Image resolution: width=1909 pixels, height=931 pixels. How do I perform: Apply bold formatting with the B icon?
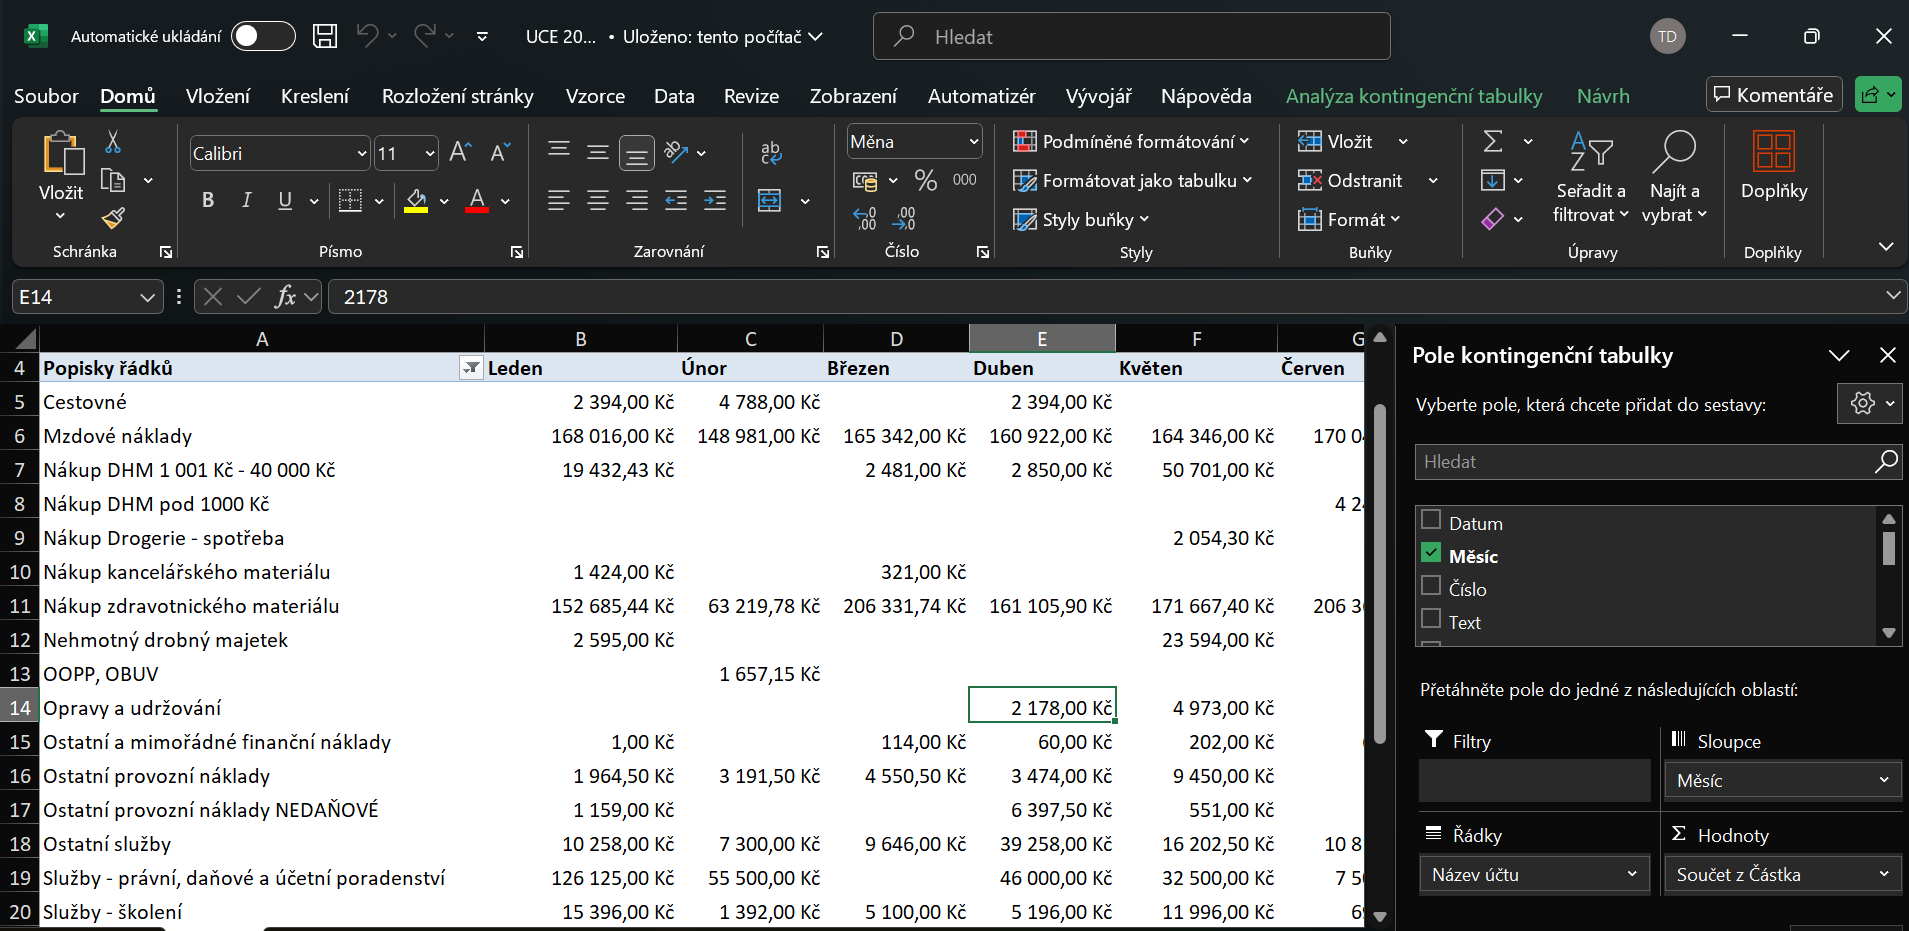[208, 200]
